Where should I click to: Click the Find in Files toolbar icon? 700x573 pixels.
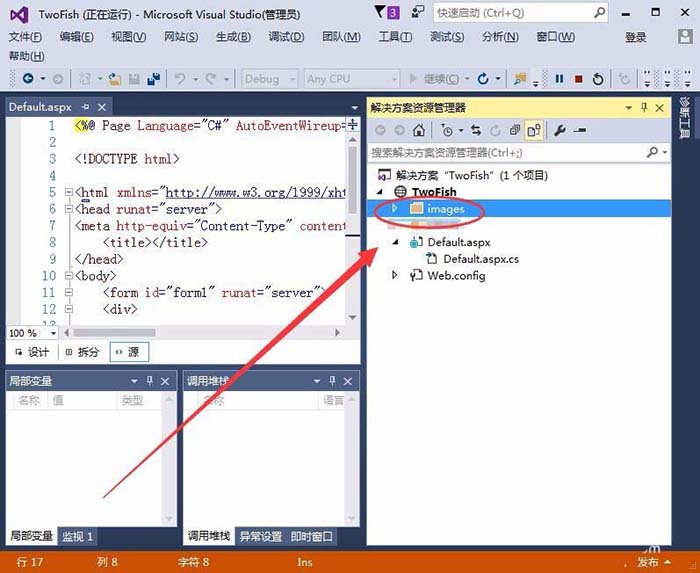519,79
